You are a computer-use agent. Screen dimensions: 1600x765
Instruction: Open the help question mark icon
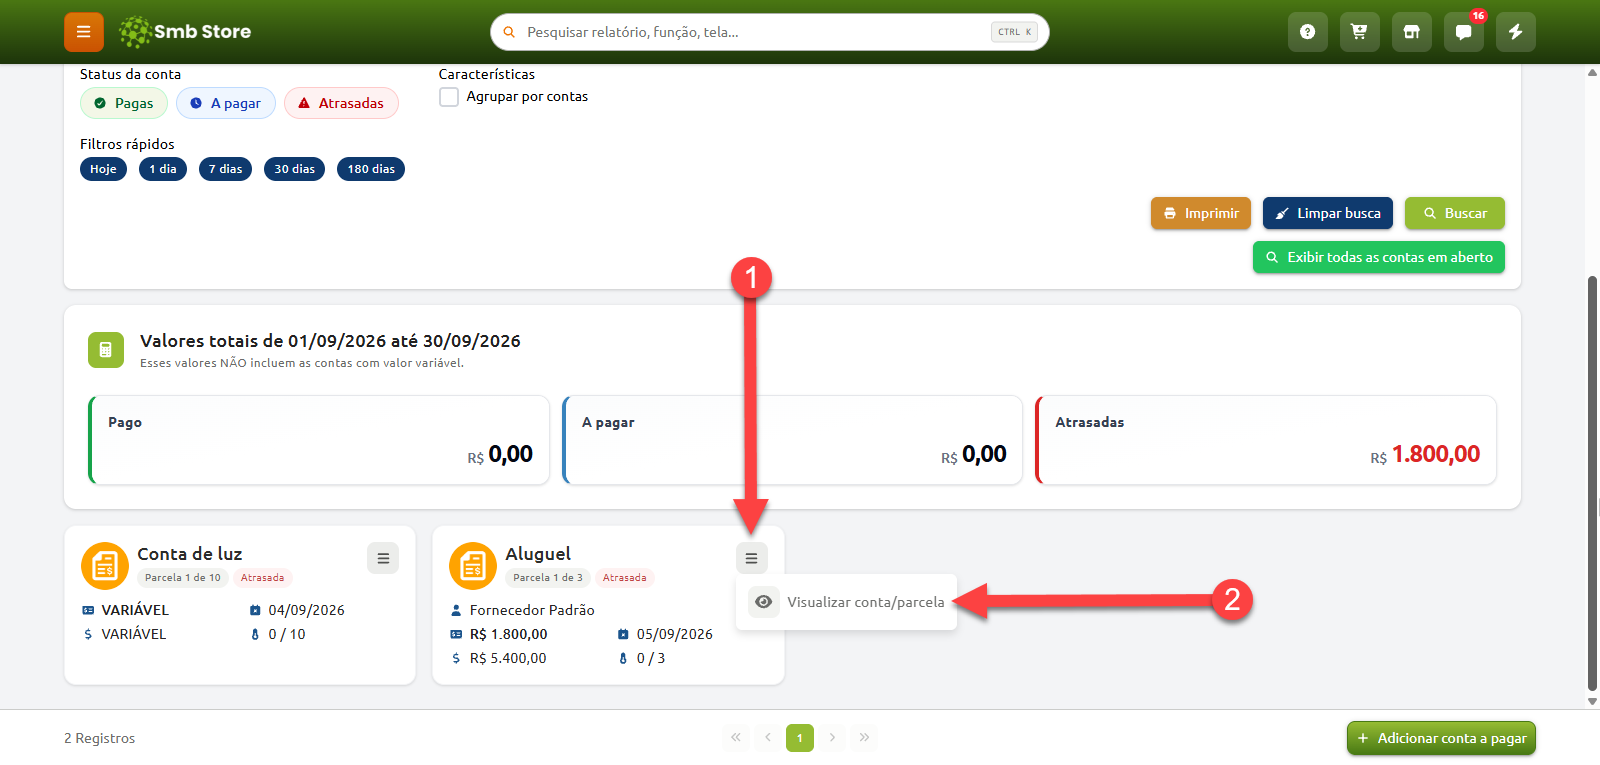(1307, 32)
